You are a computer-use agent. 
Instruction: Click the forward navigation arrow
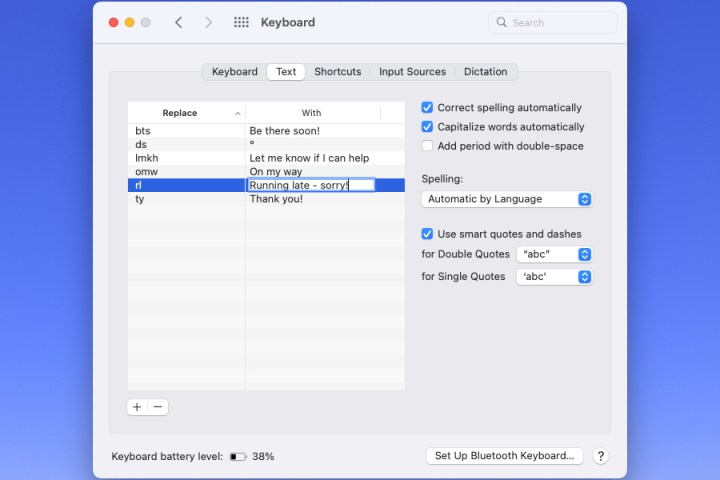click(208, 22)
